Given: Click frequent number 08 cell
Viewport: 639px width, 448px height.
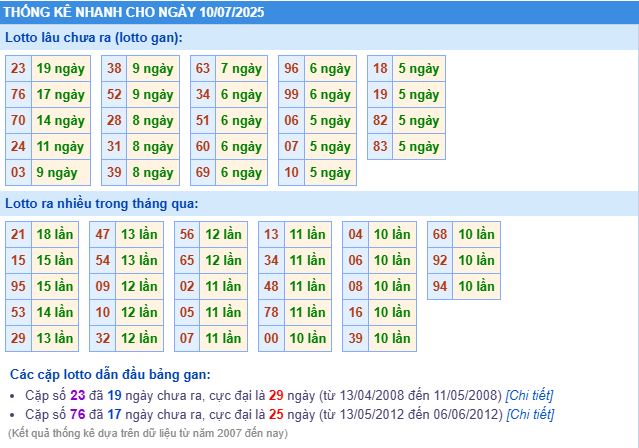Looking at the screenshot, I should [355, 286].
